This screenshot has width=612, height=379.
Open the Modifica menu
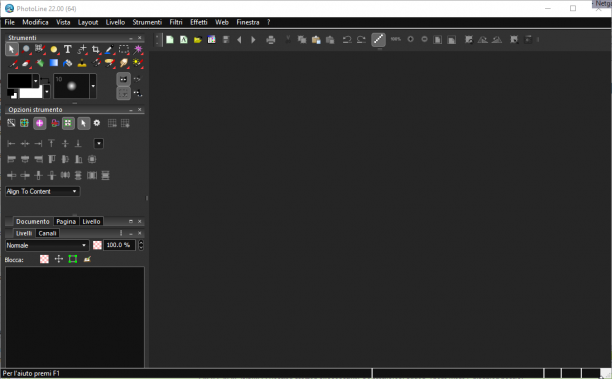(35, 22)
